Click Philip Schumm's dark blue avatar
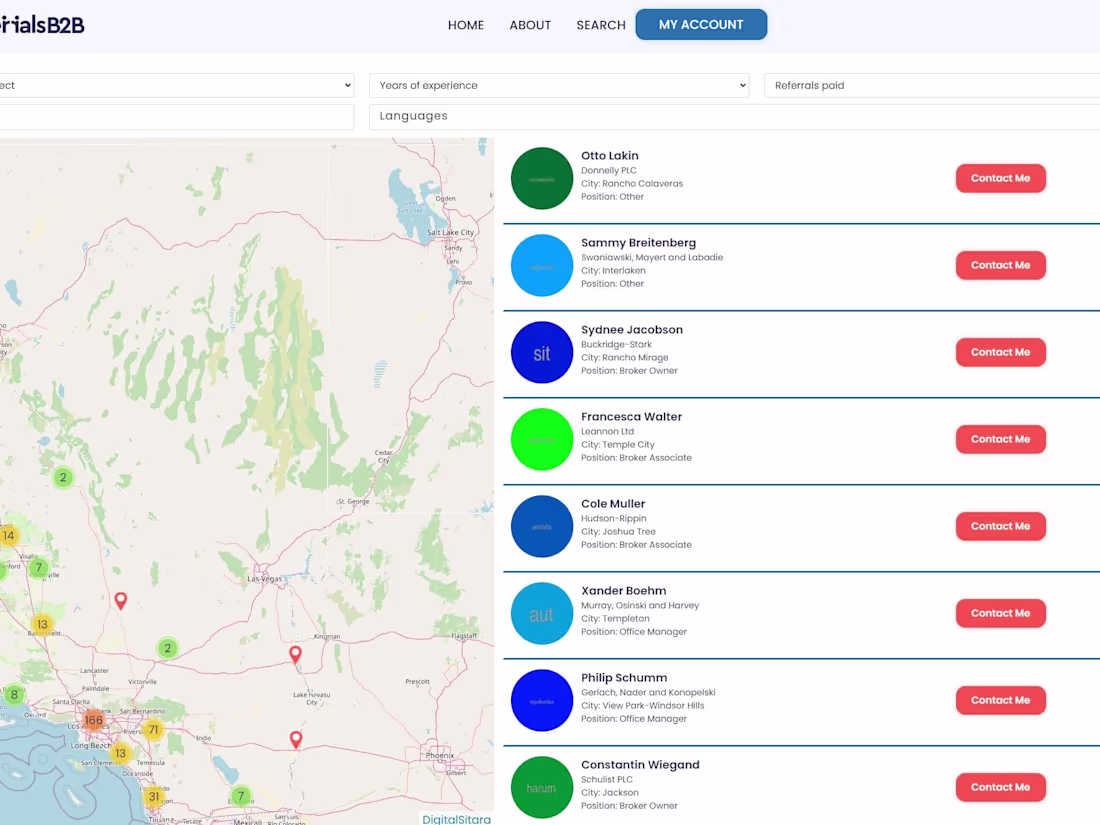 pyautogui.click(x=542, y=700)
